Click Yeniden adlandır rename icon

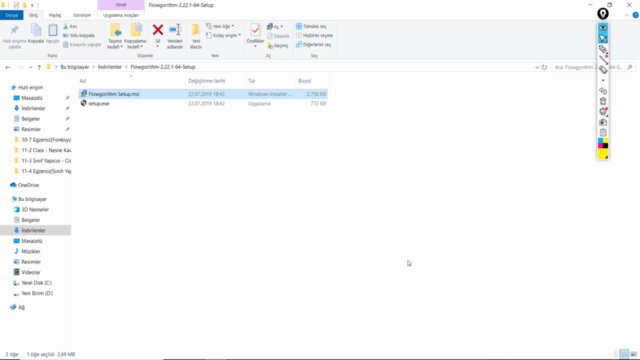tap(175, 30)
